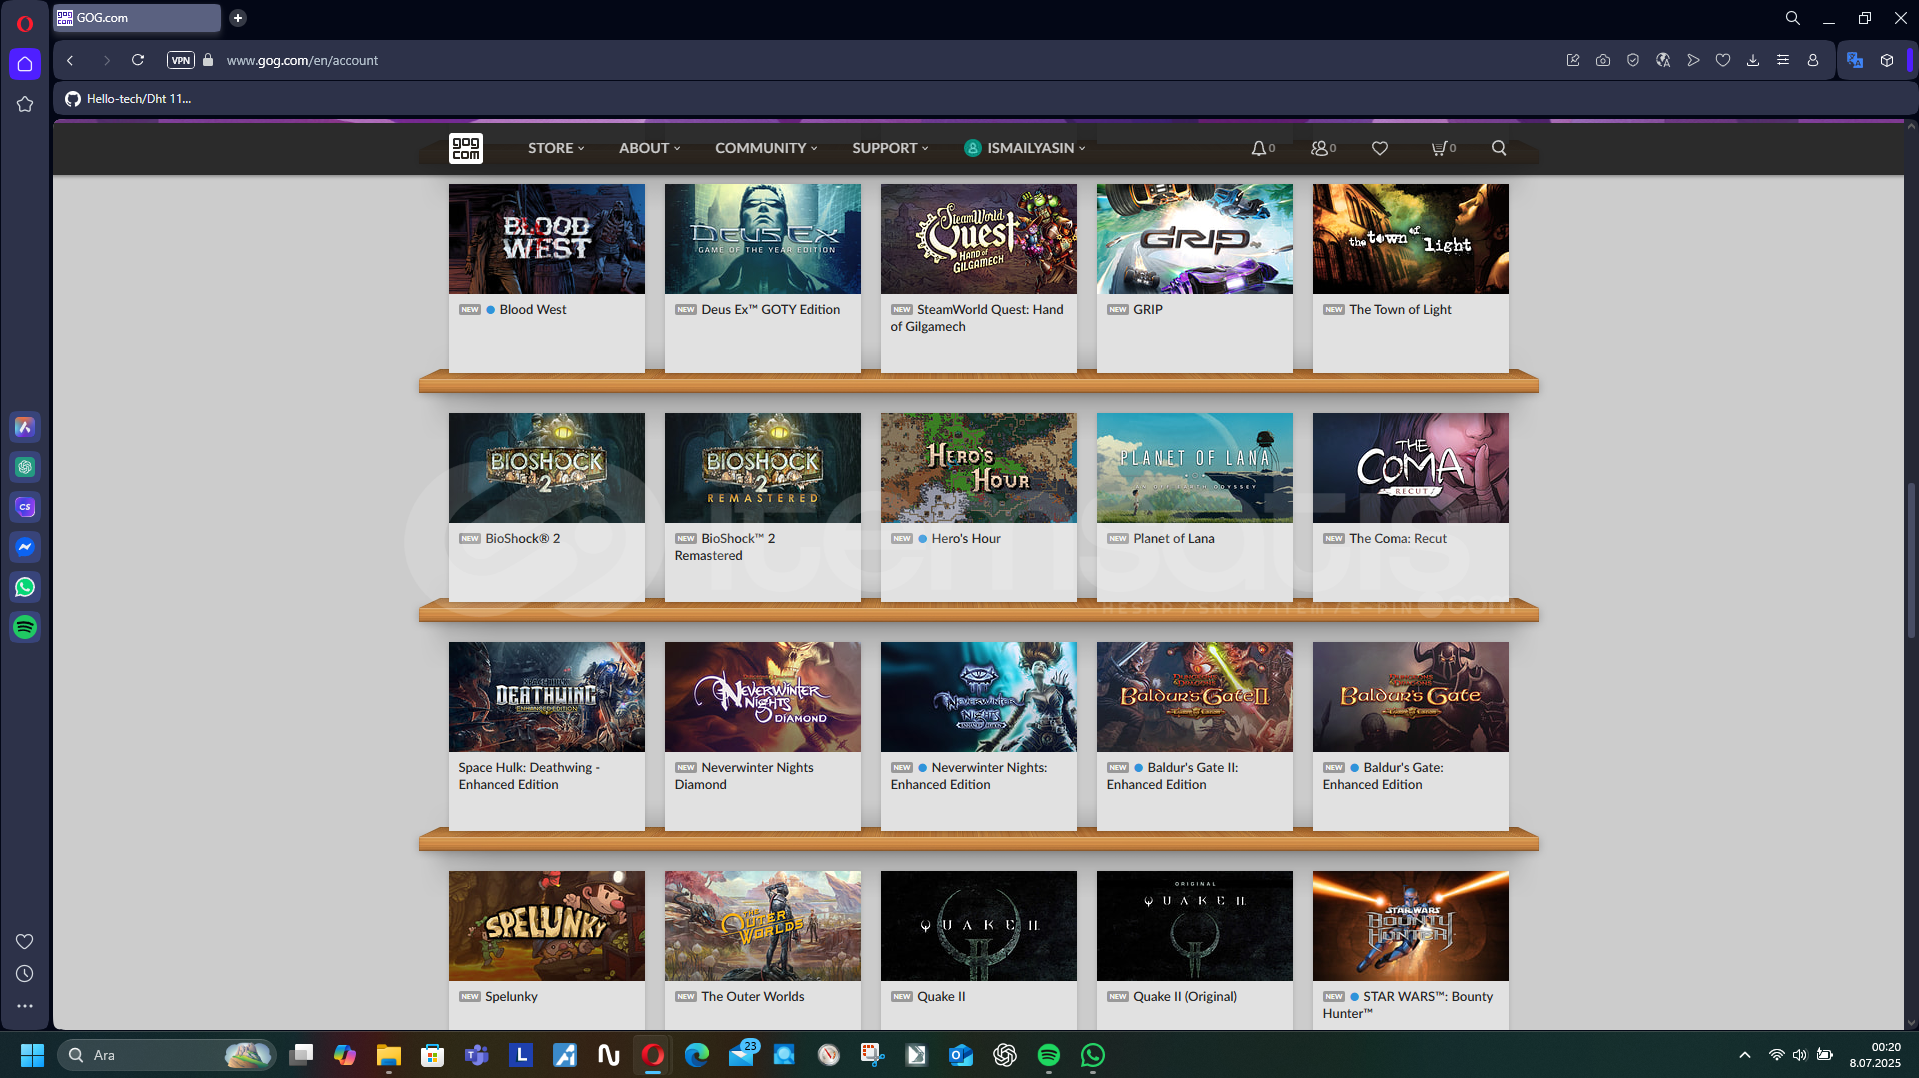Open BioShock 2 game cover
Image resolution: width=1919 pixels, height=1078 pixels.
tap(546, 467)
